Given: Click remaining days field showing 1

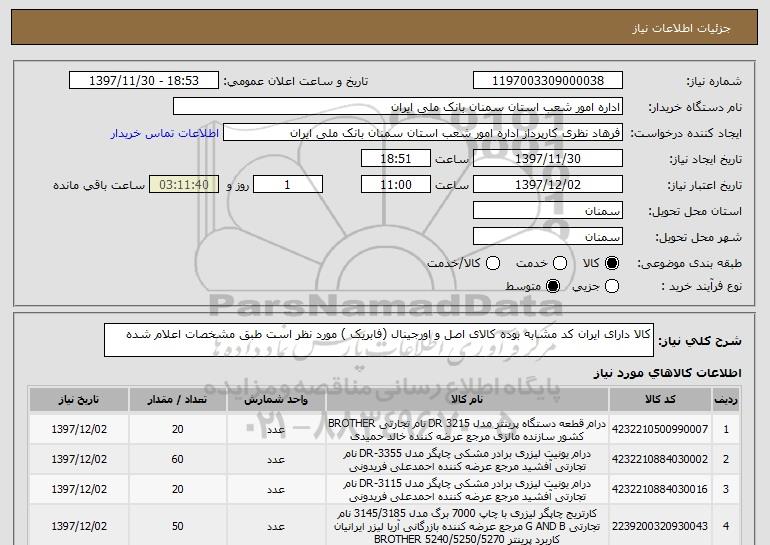Looking at the screenshot, I should coord(288,185).
